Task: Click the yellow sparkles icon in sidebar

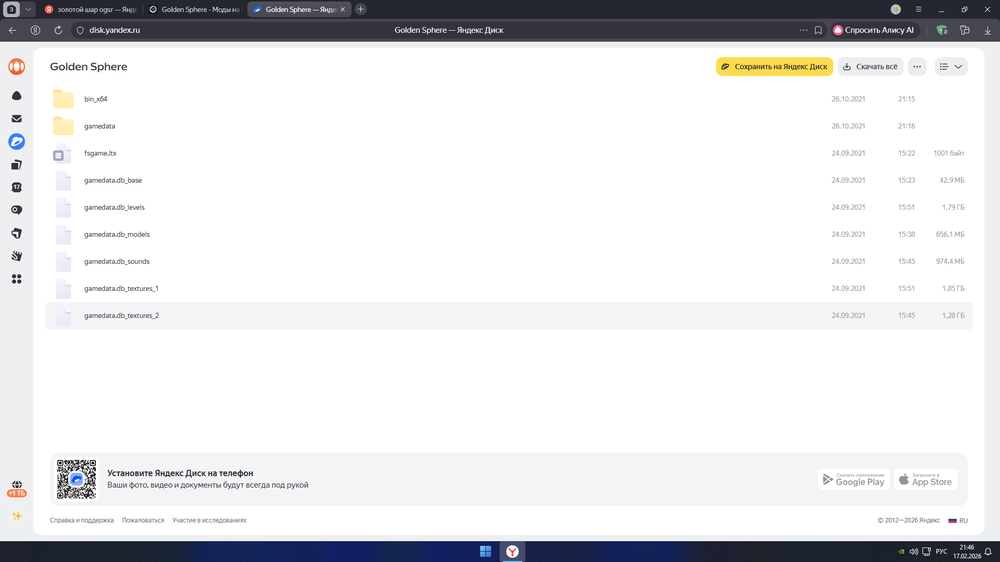Action: (17, 515)
